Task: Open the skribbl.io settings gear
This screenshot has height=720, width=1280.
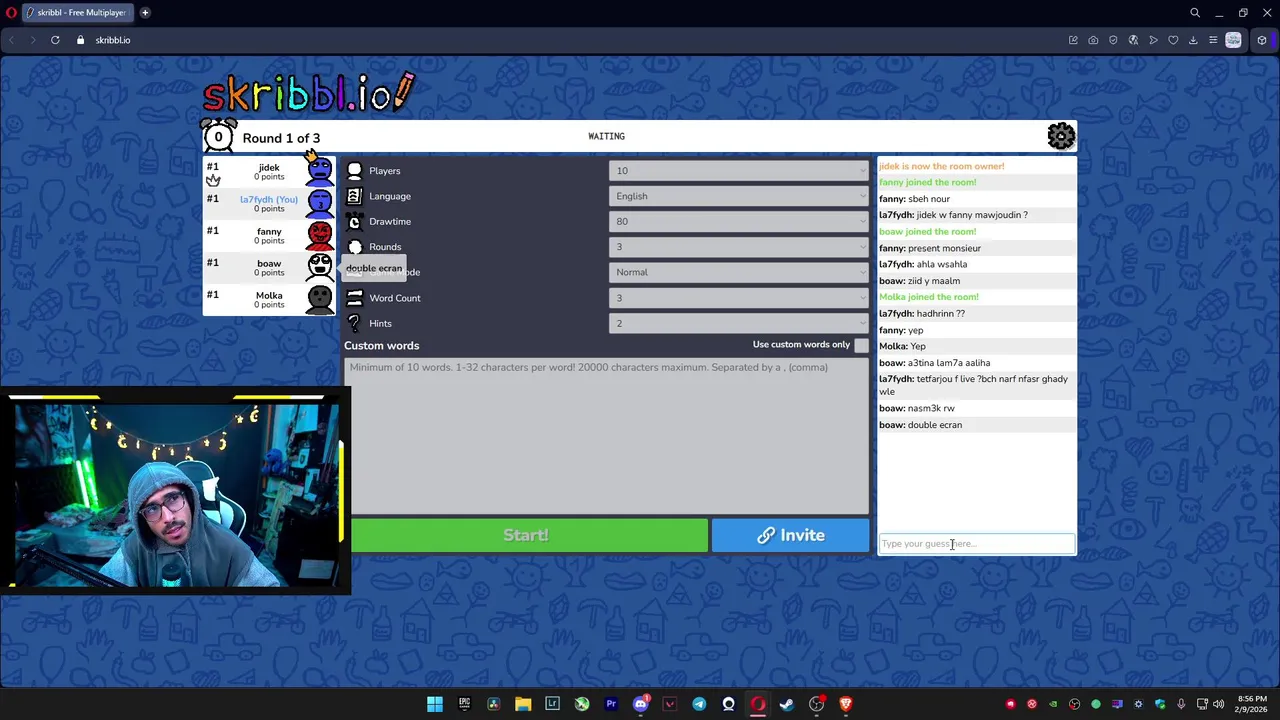Action: point(1061,136)
